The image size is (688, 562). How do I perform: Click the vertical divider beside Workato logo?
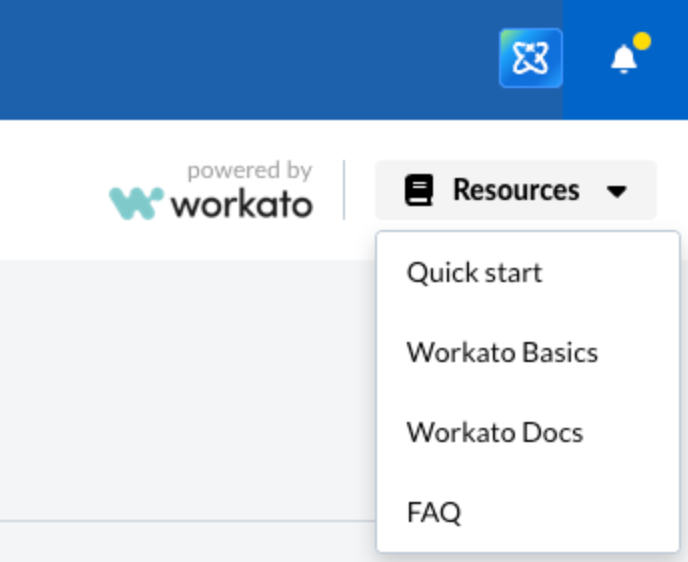click(x=344, y=189)
